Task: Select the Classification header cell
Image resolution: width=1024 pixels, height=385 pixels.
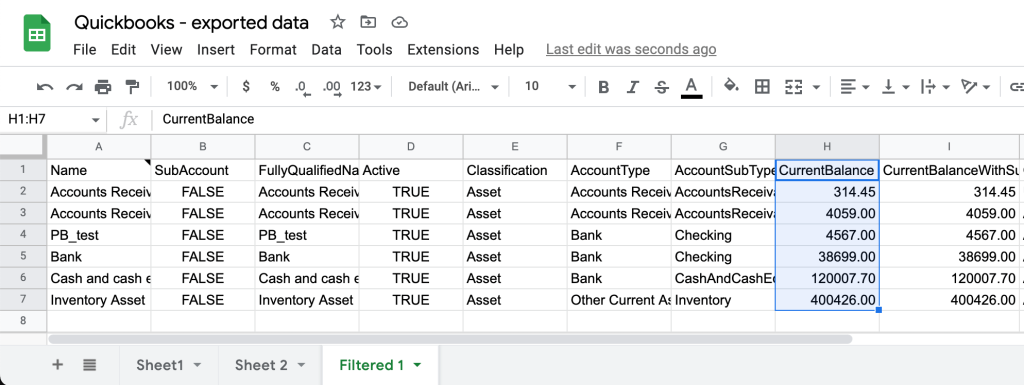Action: 515,170
